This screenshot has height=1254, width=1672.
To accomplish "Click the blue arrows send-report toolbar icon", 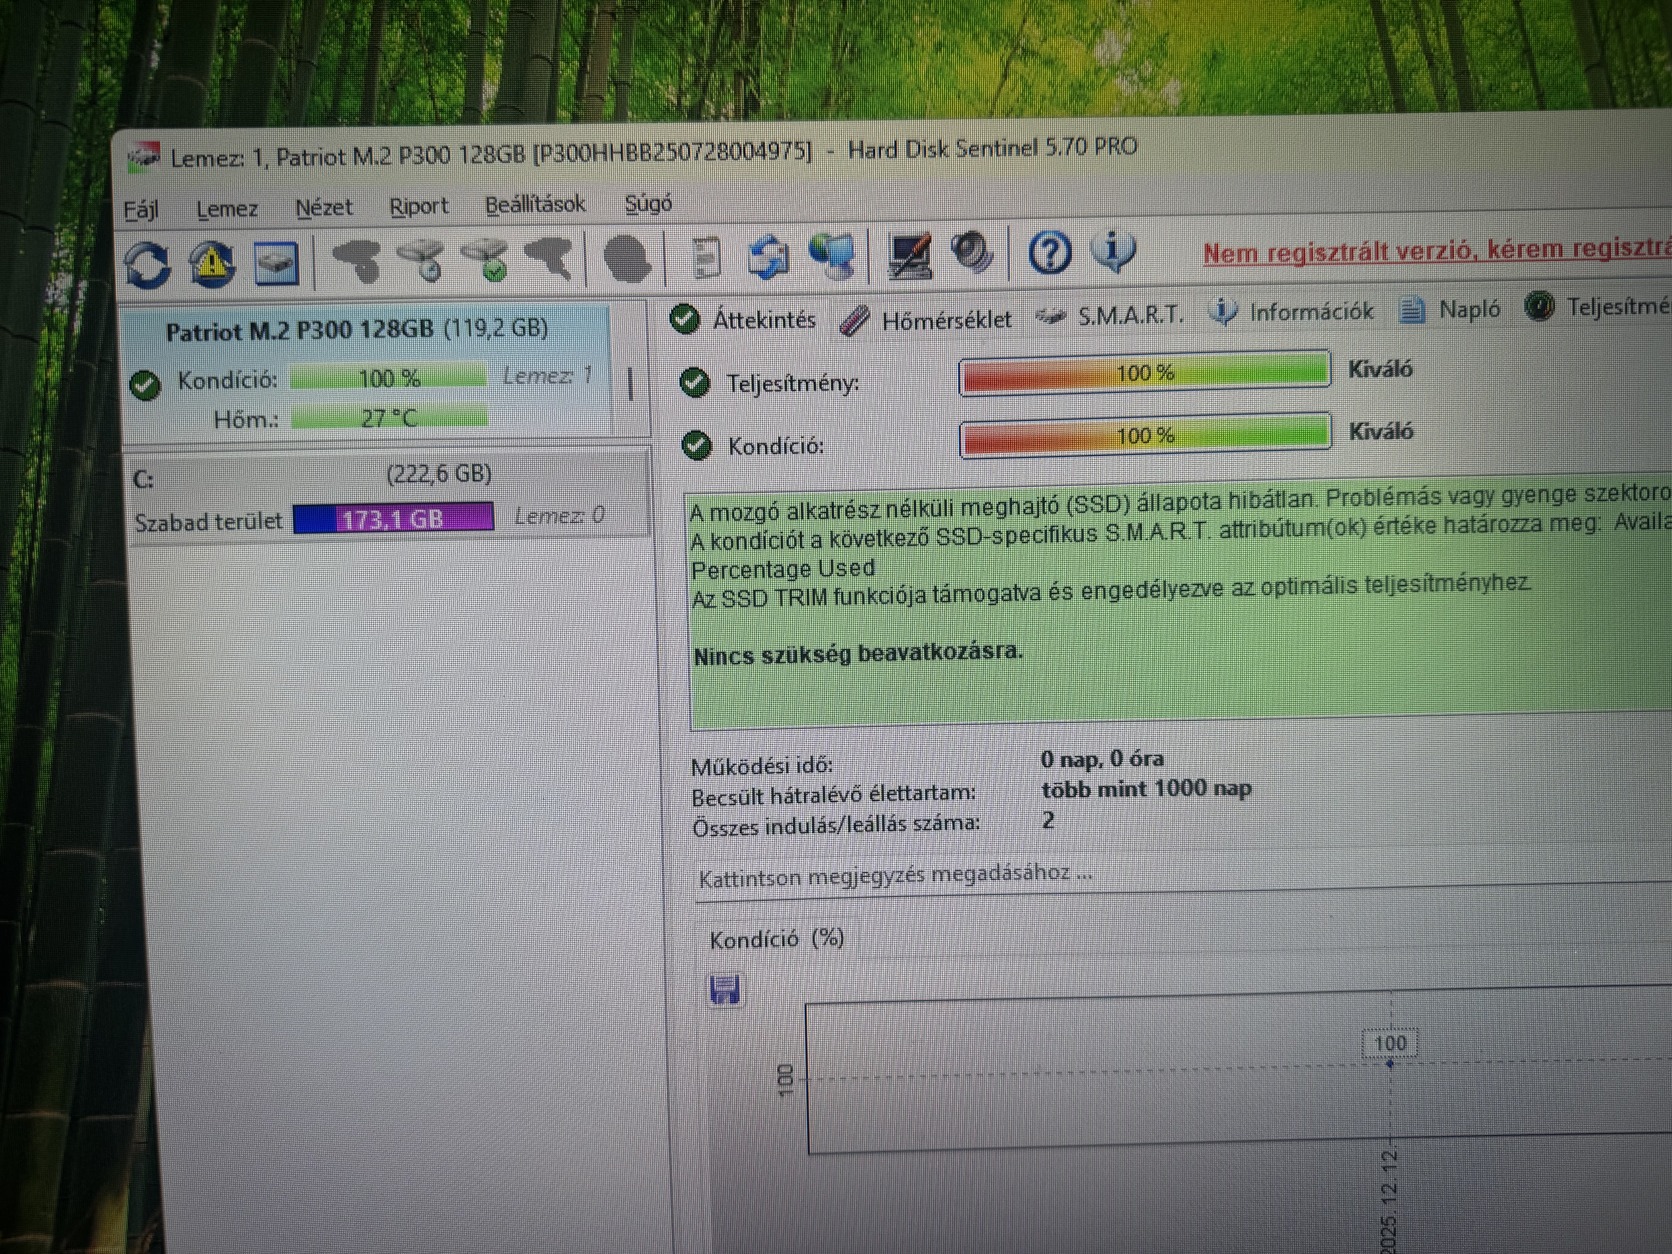I will pos(768,256).
